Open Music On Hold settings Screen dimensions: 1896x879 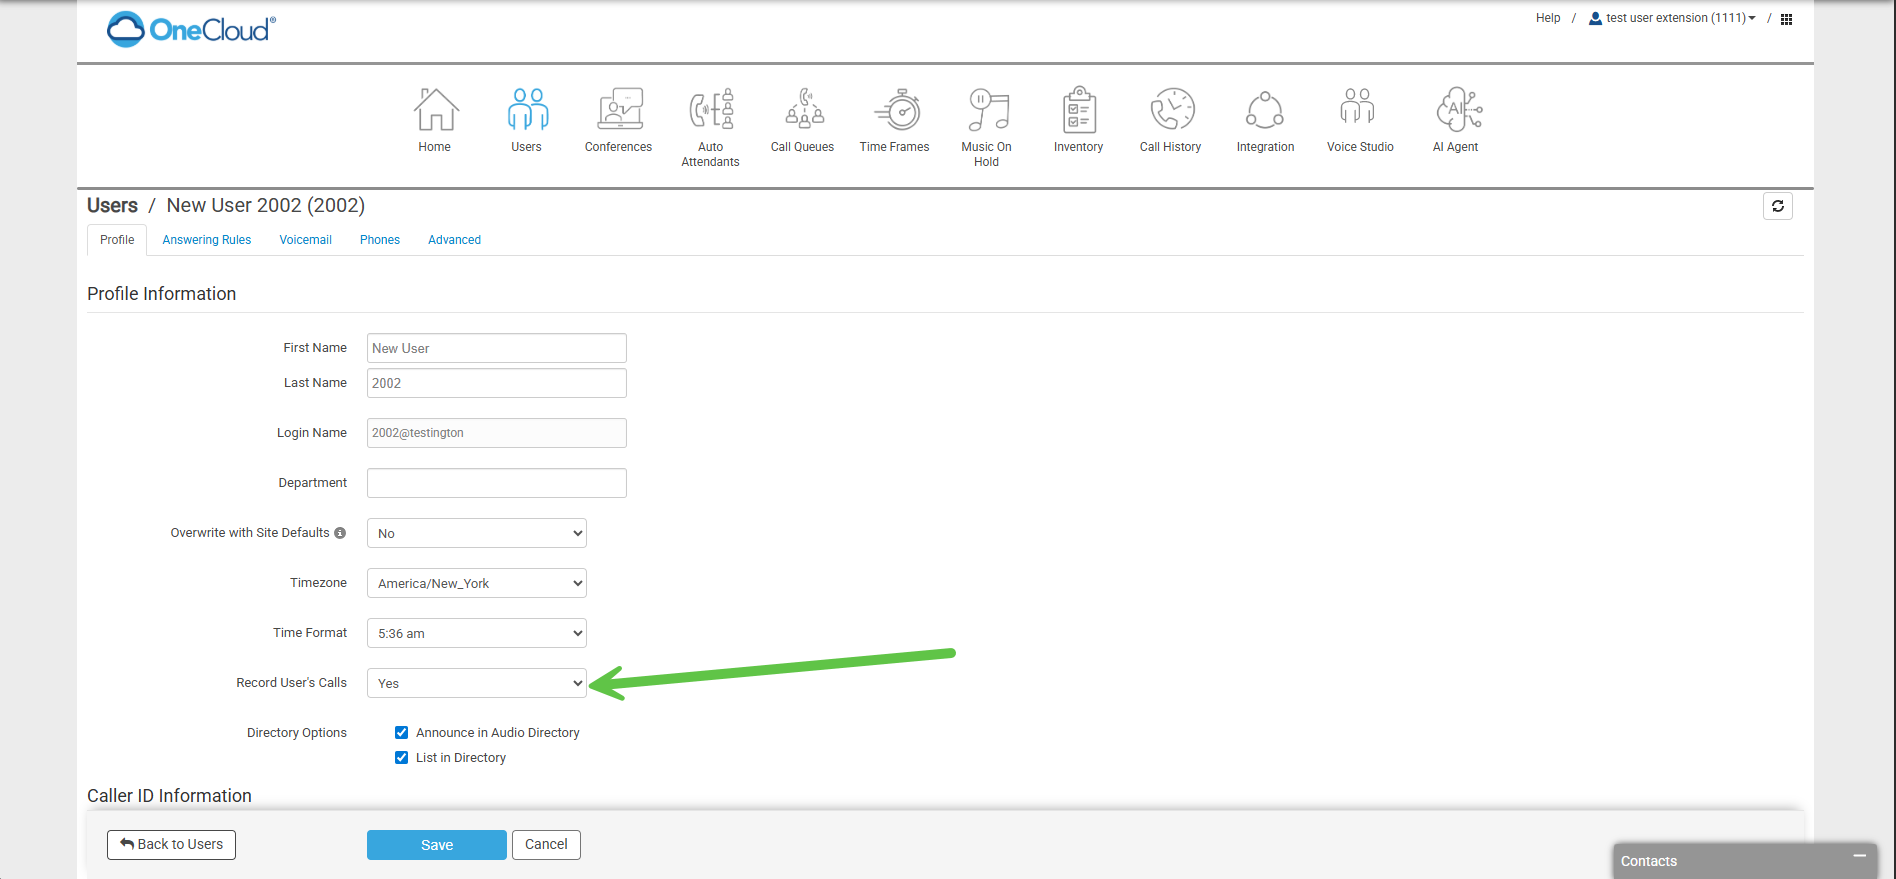point(987,110)
